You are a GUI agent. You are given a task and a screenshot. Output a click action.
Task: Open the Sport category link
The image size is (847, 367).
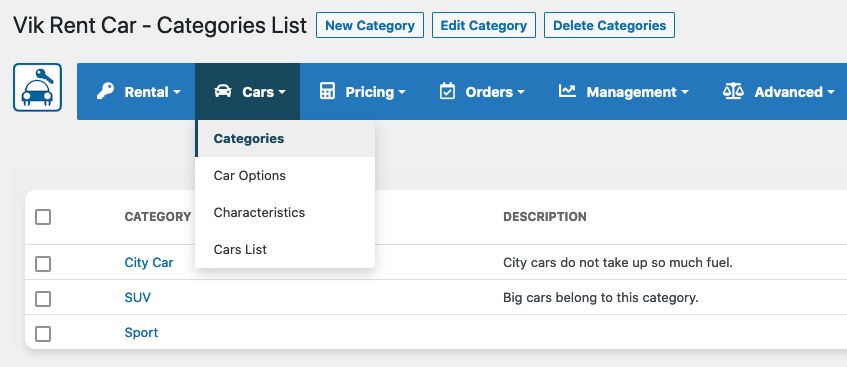142,332
